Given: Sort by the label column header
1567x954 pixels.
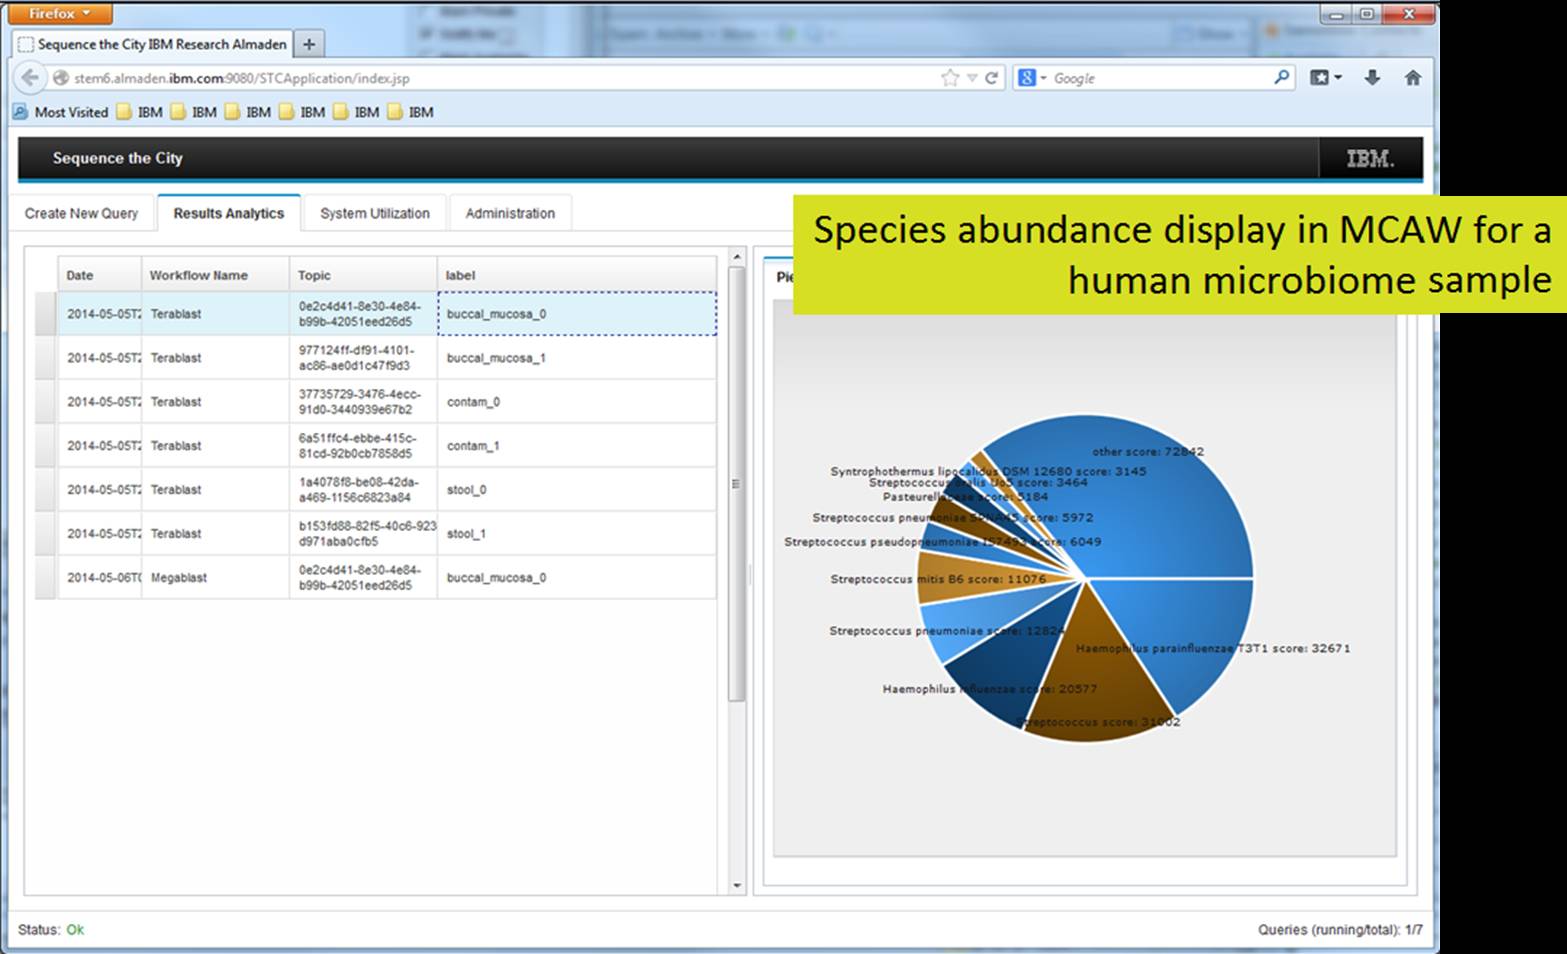Looking at the screenshot, I should tap(577, 275).
